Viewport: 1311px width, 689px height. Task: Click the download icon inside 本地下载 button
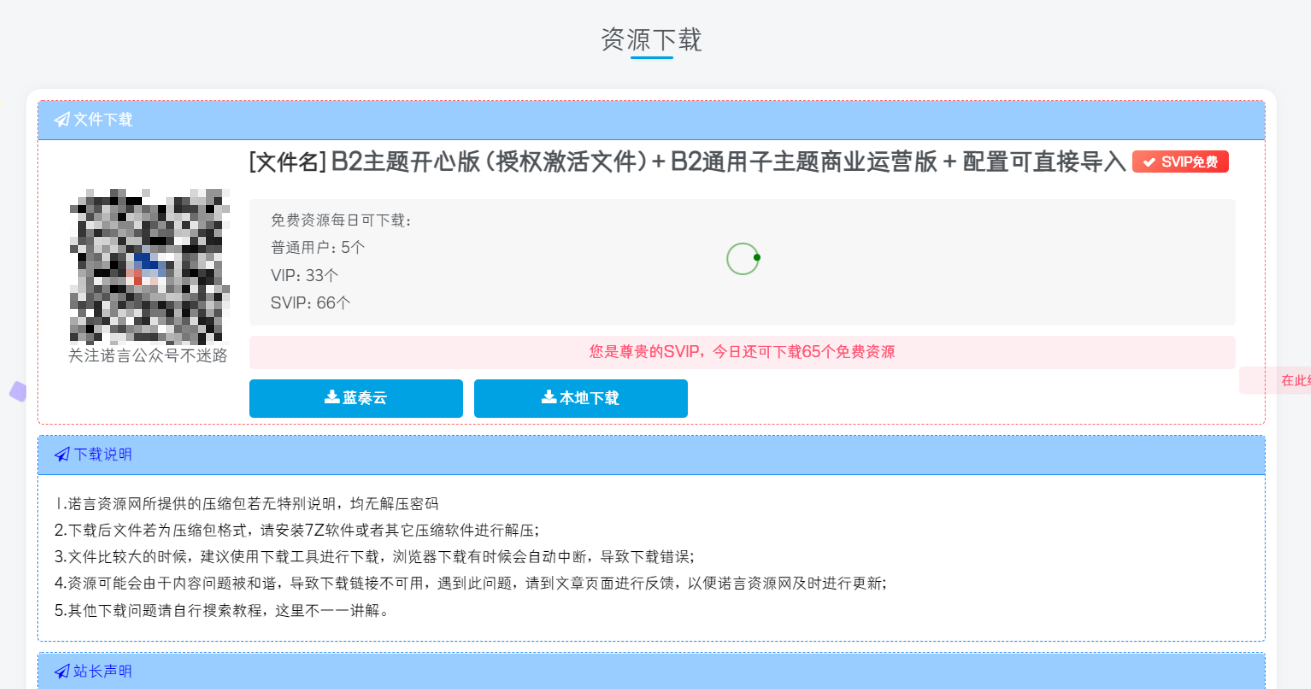(x=549, y=397)
